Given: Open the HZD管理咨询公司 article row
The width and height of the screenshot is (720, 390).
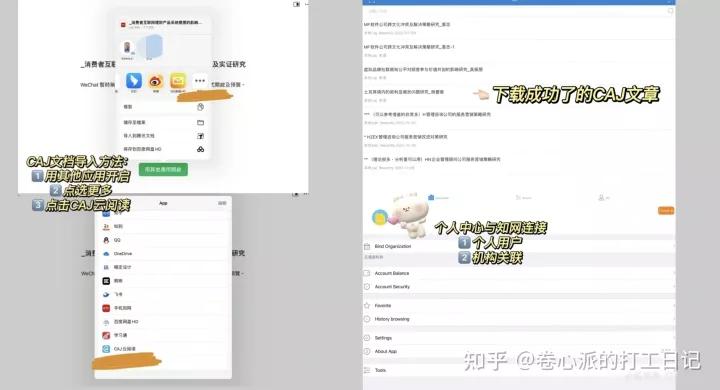Looking at the screenshot, I should 519,141.
